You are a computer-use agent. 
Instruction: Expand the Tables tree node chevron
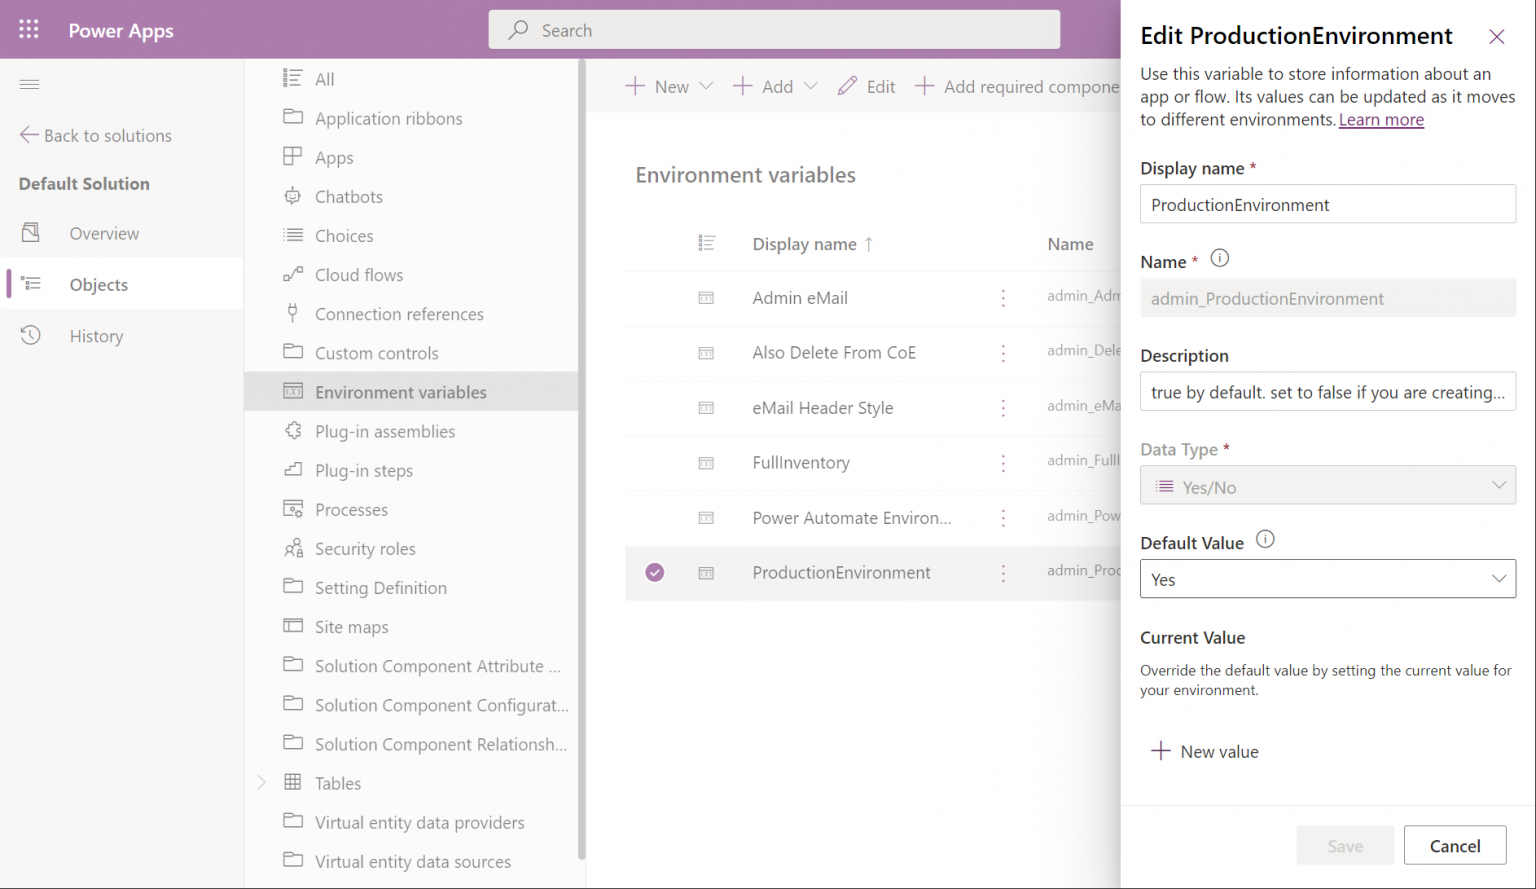click(262, 782)
